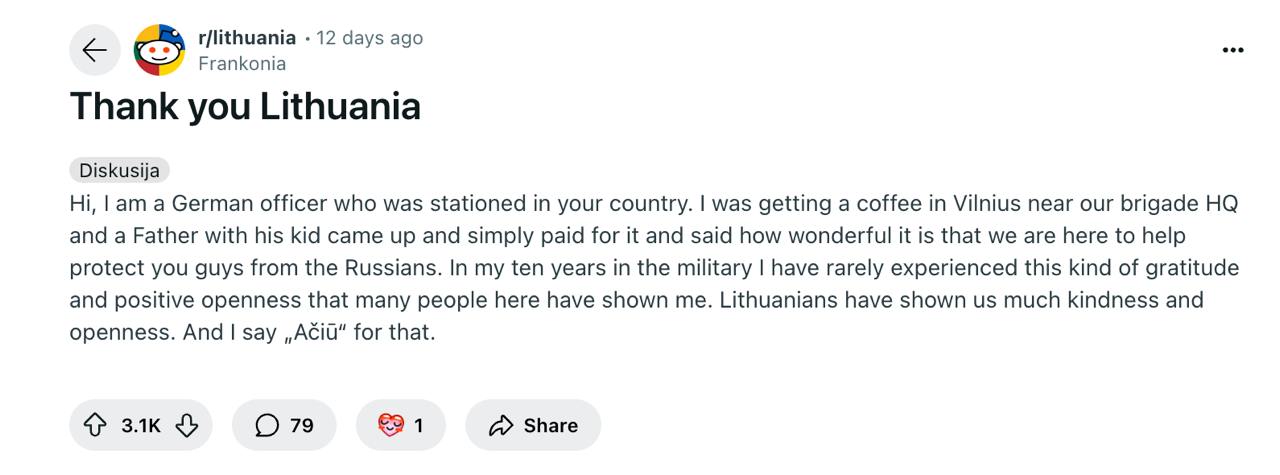Screen dimensions: 1280x475
Task: Click the share arrow icon
Action: pyautogui.click(x=500, y=426)
